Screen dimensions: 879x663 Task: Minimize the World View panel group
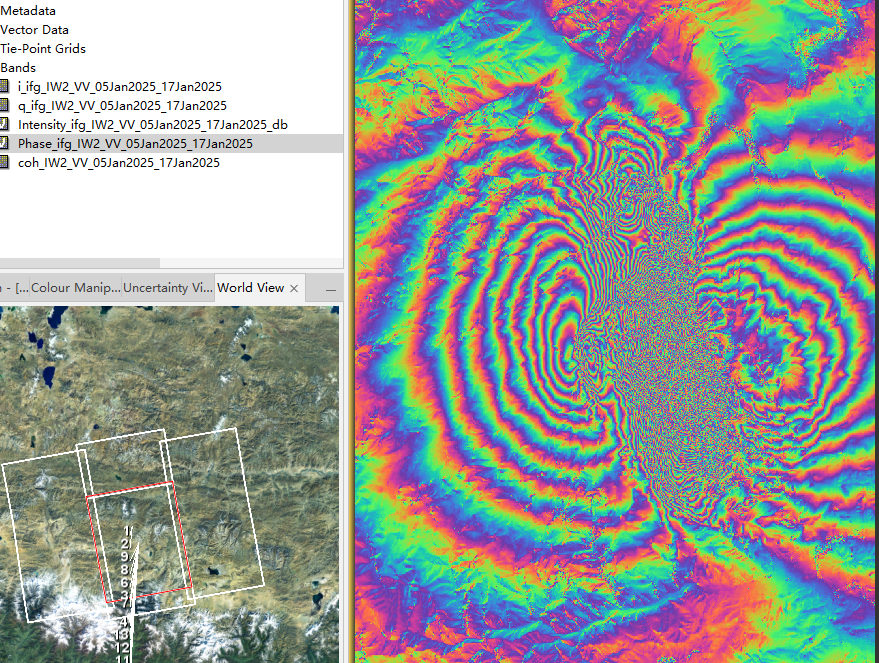pyautogui.click(x=331, y=290)
